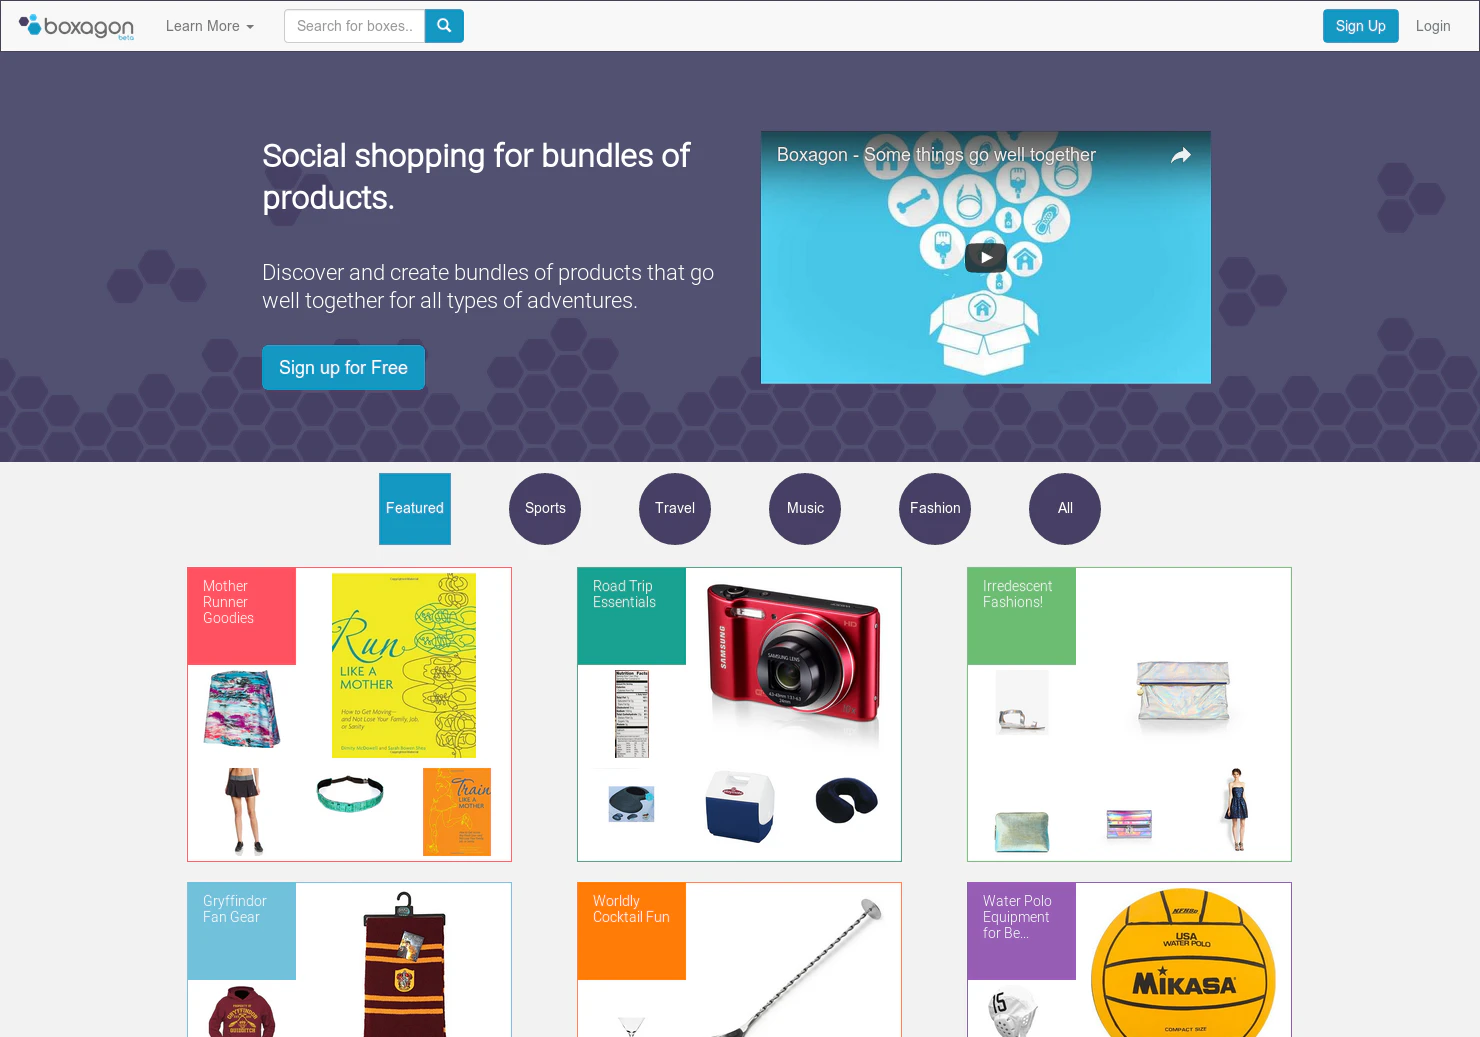Open the Login link
The image size is (1480, 1037).
[1433, 26]
